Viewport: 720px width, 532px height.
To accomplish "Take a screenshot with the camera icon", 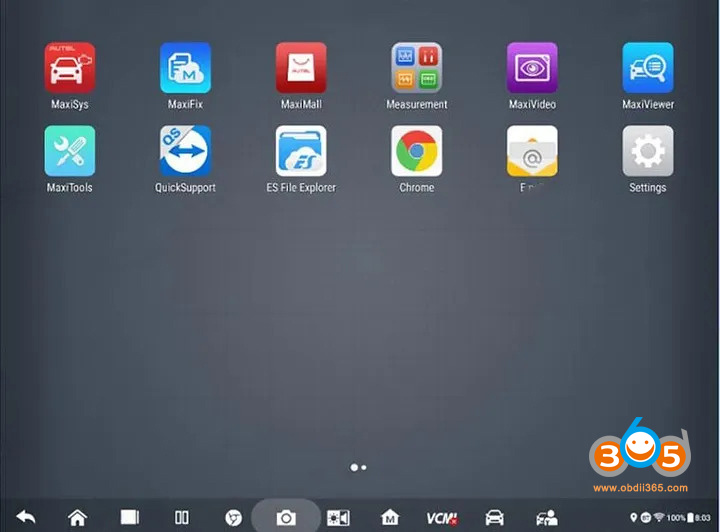I will pyautogui.click(x=286, y=518).
